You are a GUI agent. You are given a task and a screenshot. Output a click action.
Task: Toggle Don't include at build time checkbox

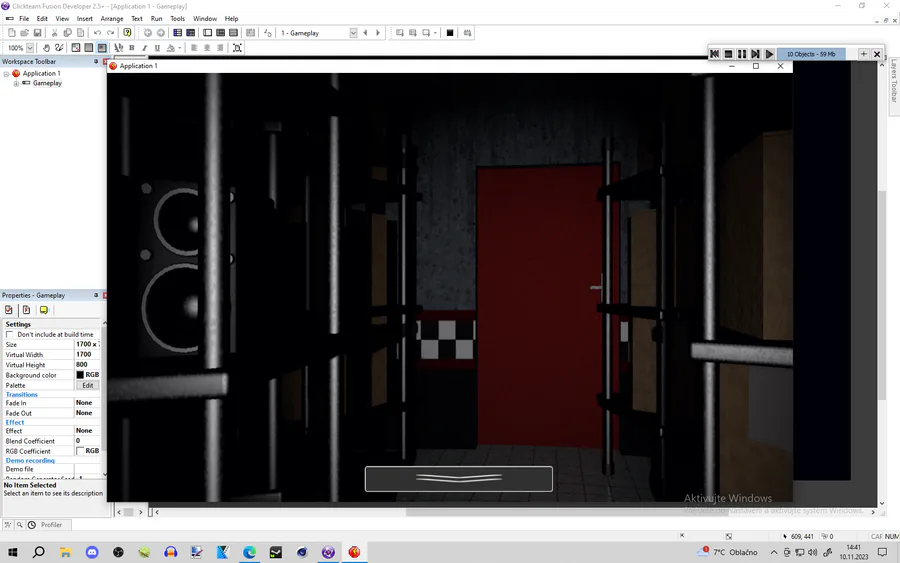pos(9,334)
